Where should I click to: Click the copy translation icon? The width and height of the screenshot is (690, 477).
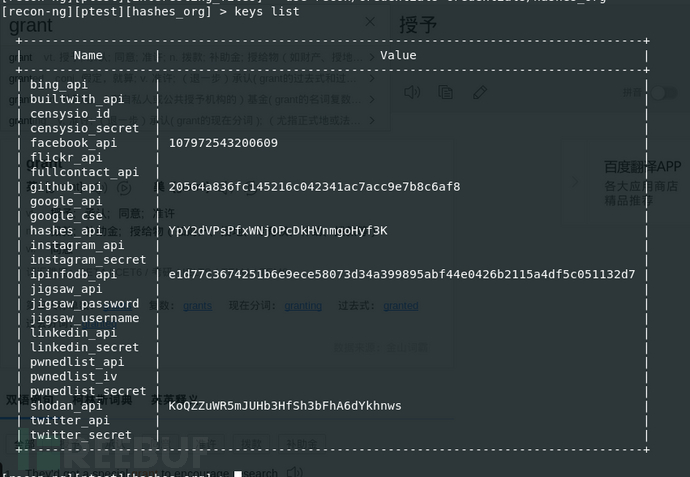click(x=446, y=92)
